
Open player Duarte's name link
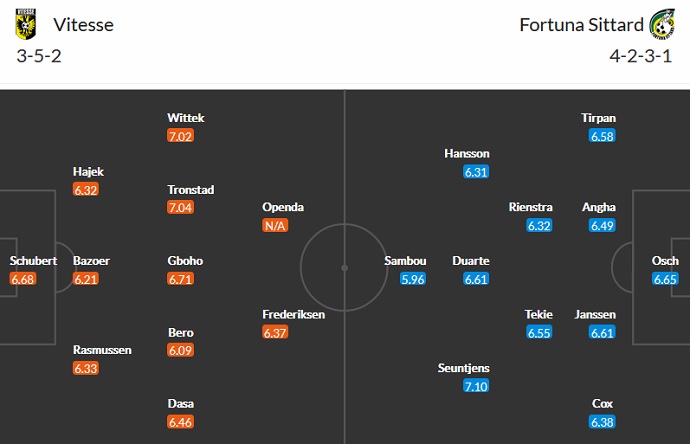tap(470, 261)
